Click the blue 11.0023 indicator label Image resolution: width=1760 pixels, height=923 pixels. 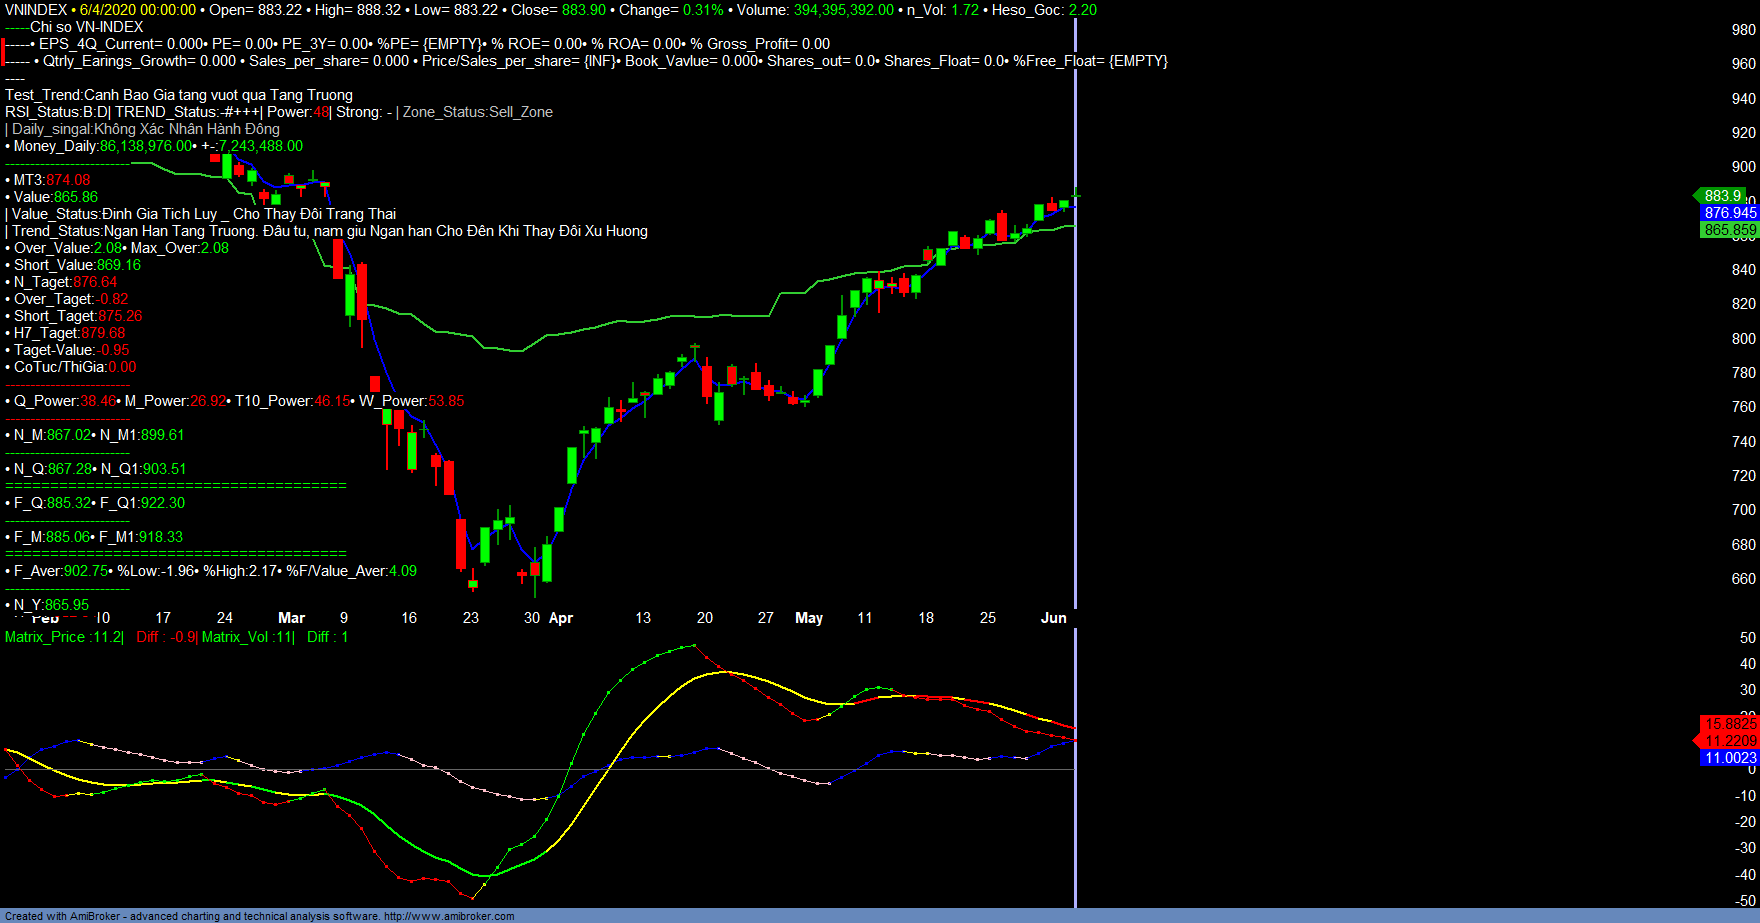(x=1730, y=758)
